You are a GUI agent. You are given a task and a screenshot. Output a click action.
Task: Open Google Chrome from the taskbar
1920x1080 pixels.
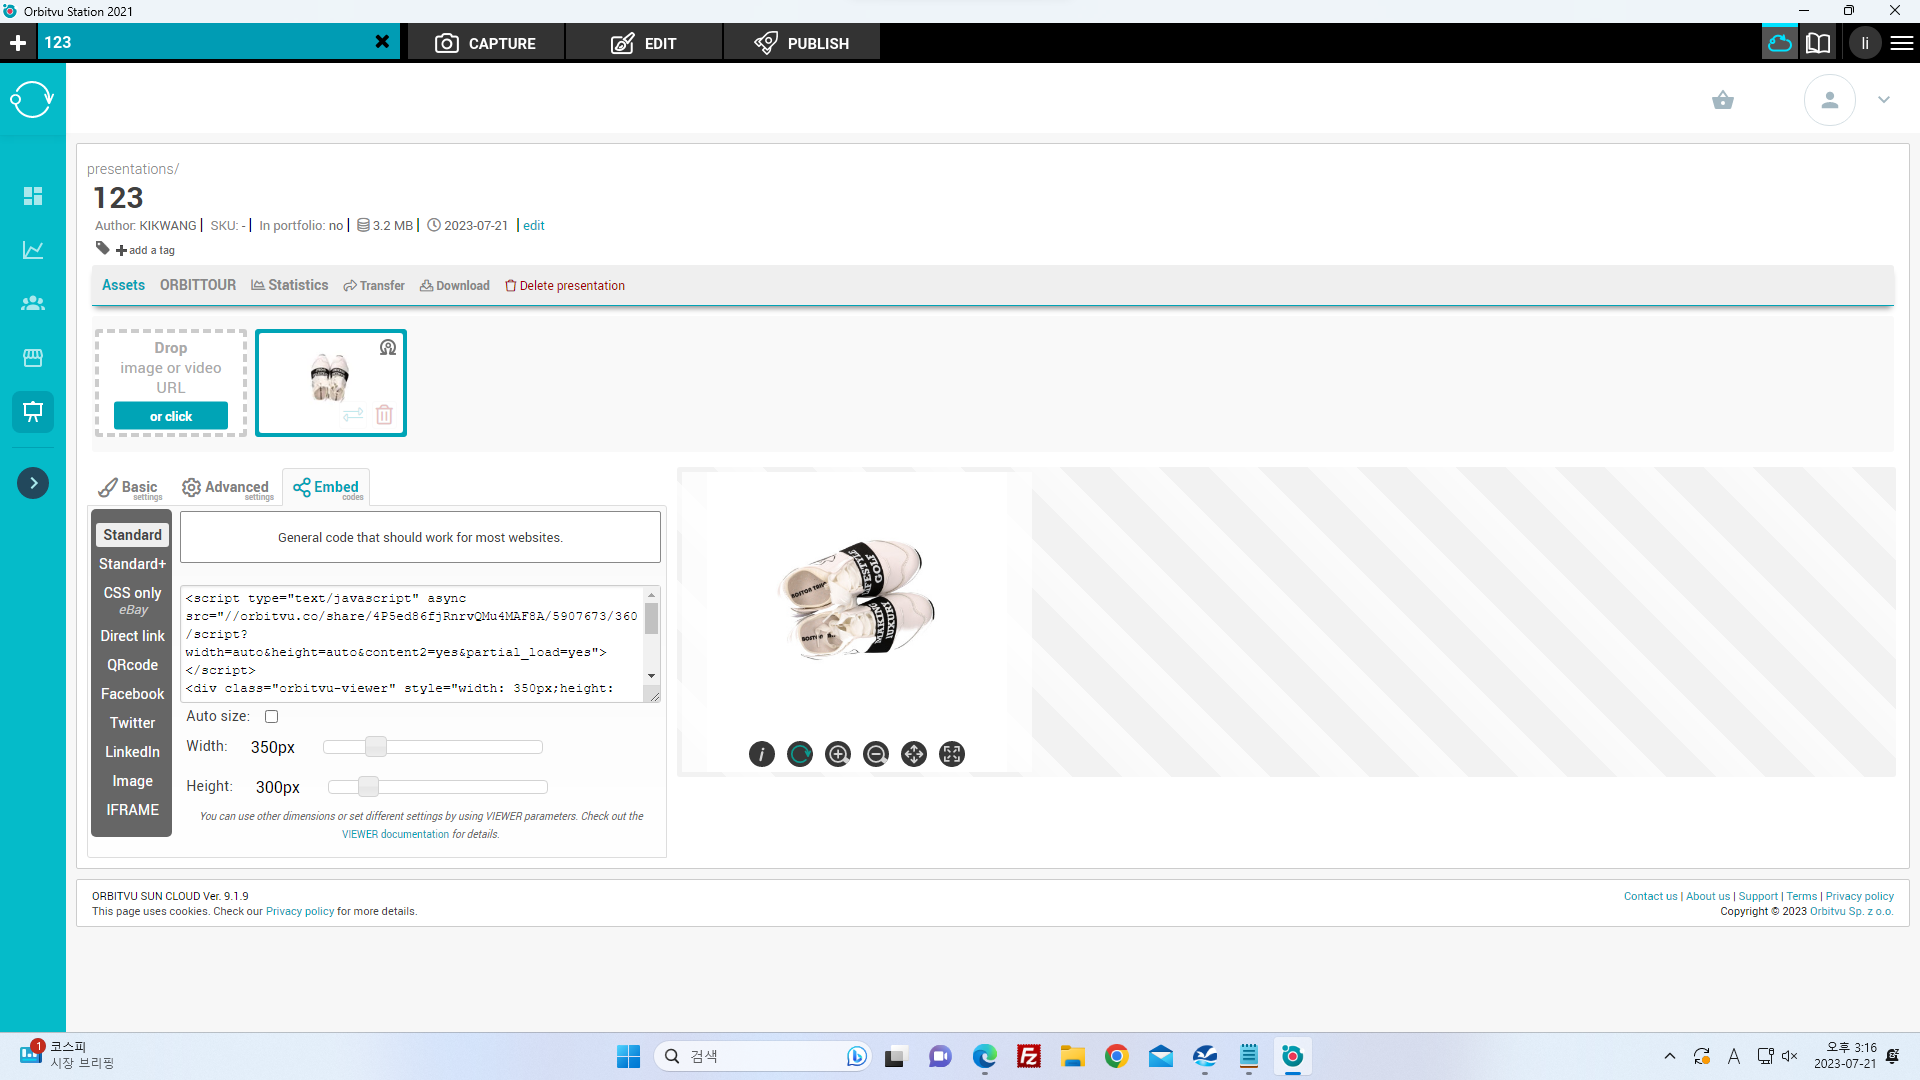coord(1116,1056)
